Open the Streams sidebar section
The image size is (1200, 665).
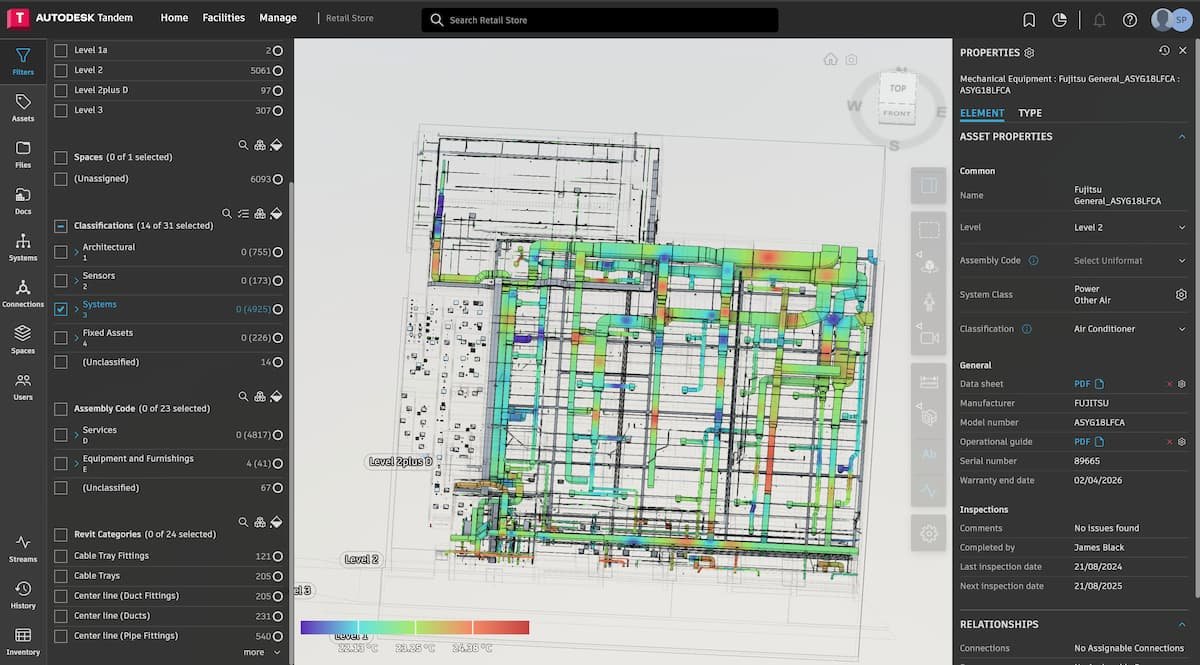tap(22, 548)
